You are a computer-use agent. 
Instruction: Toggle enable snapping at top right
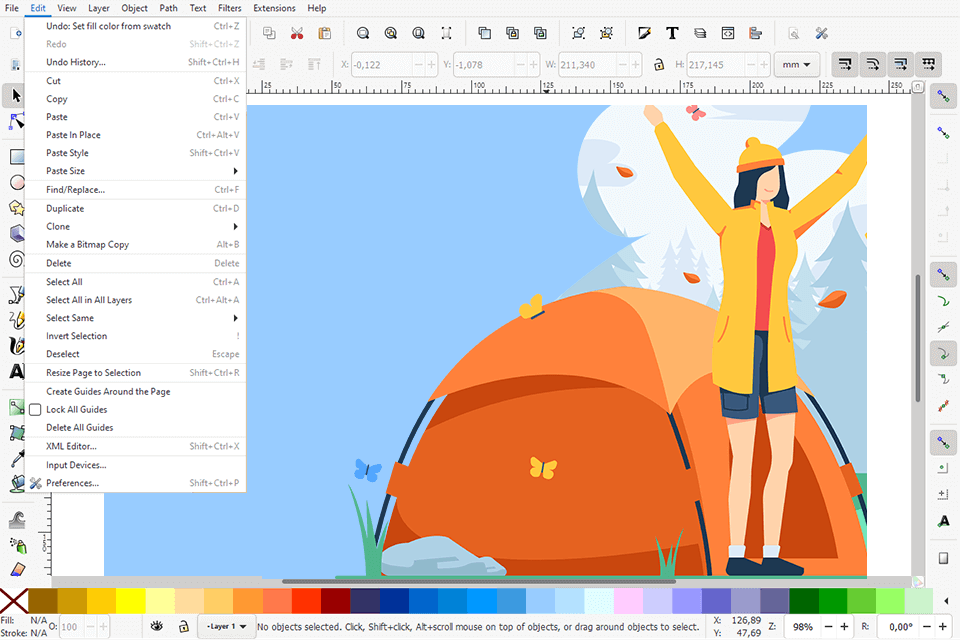943,97
